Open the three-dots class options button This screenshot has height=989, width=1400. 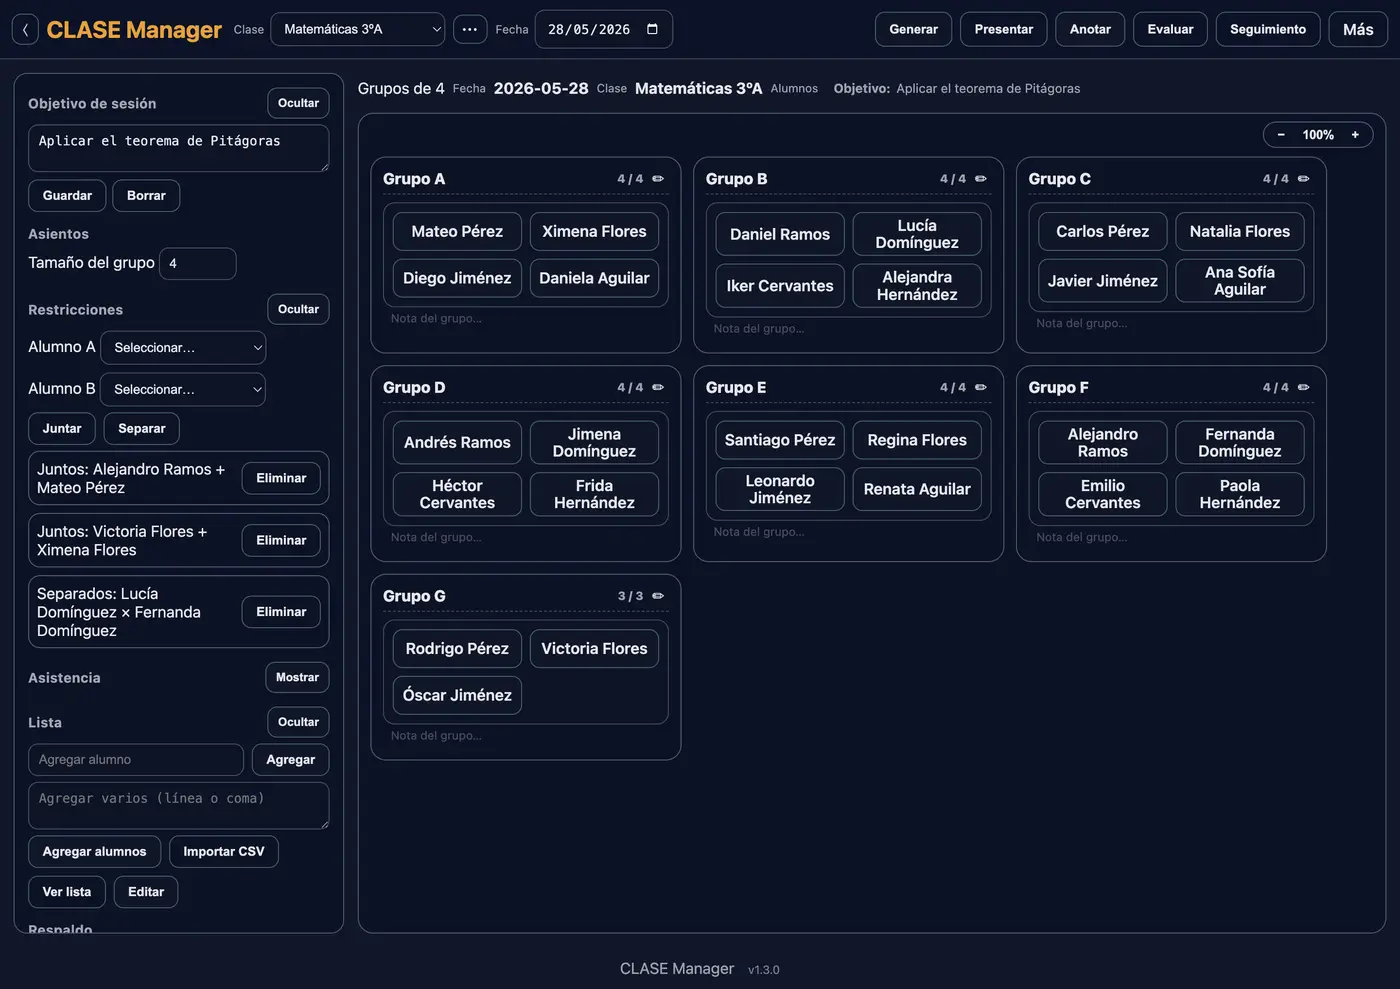tap(470, 30)
